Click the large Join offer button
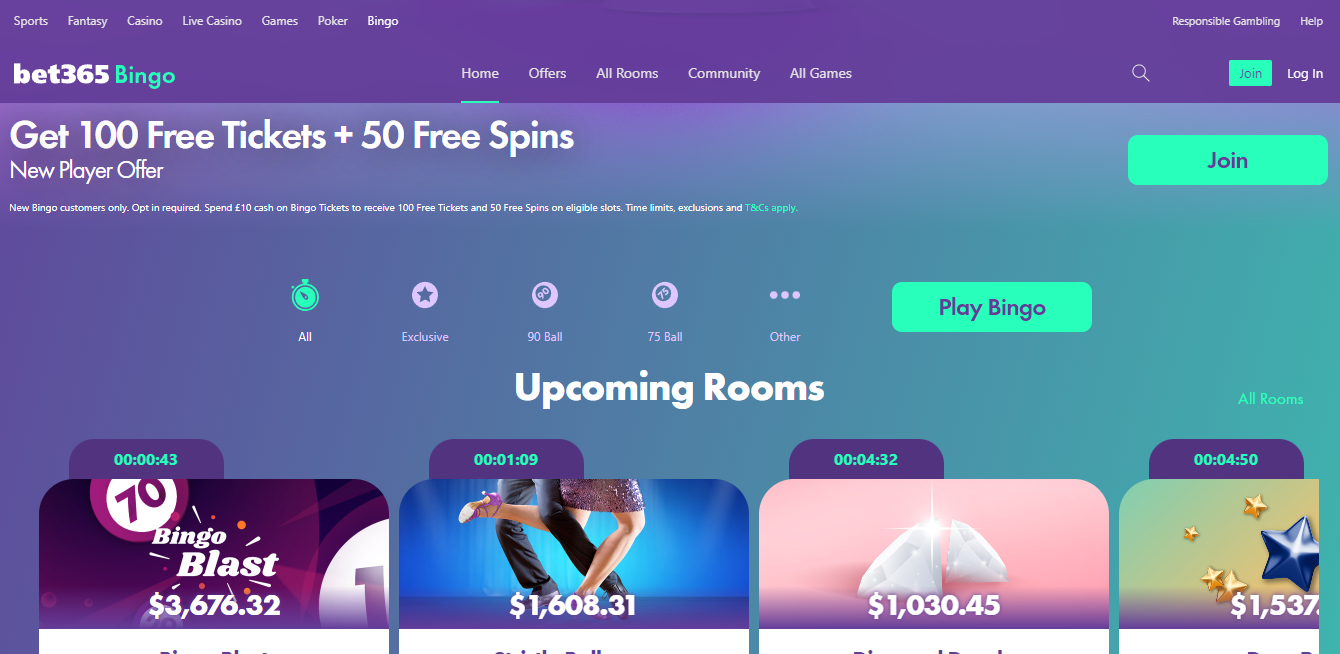 click(x=1227, y=160)
